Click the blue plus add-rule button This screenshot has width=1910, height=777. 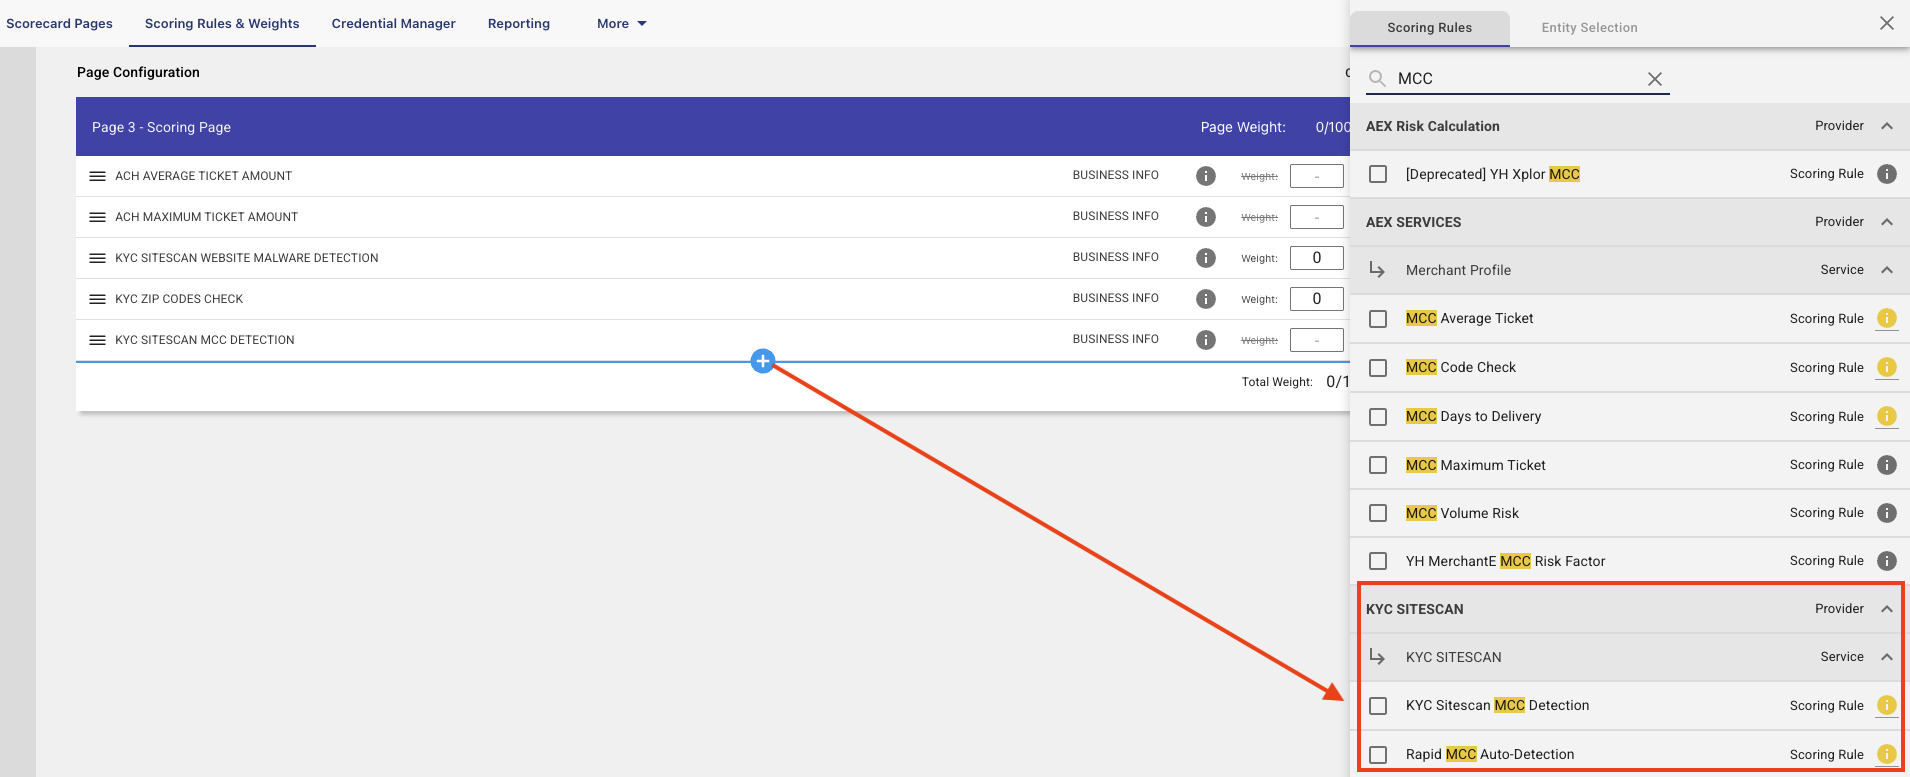coord(762,361)
